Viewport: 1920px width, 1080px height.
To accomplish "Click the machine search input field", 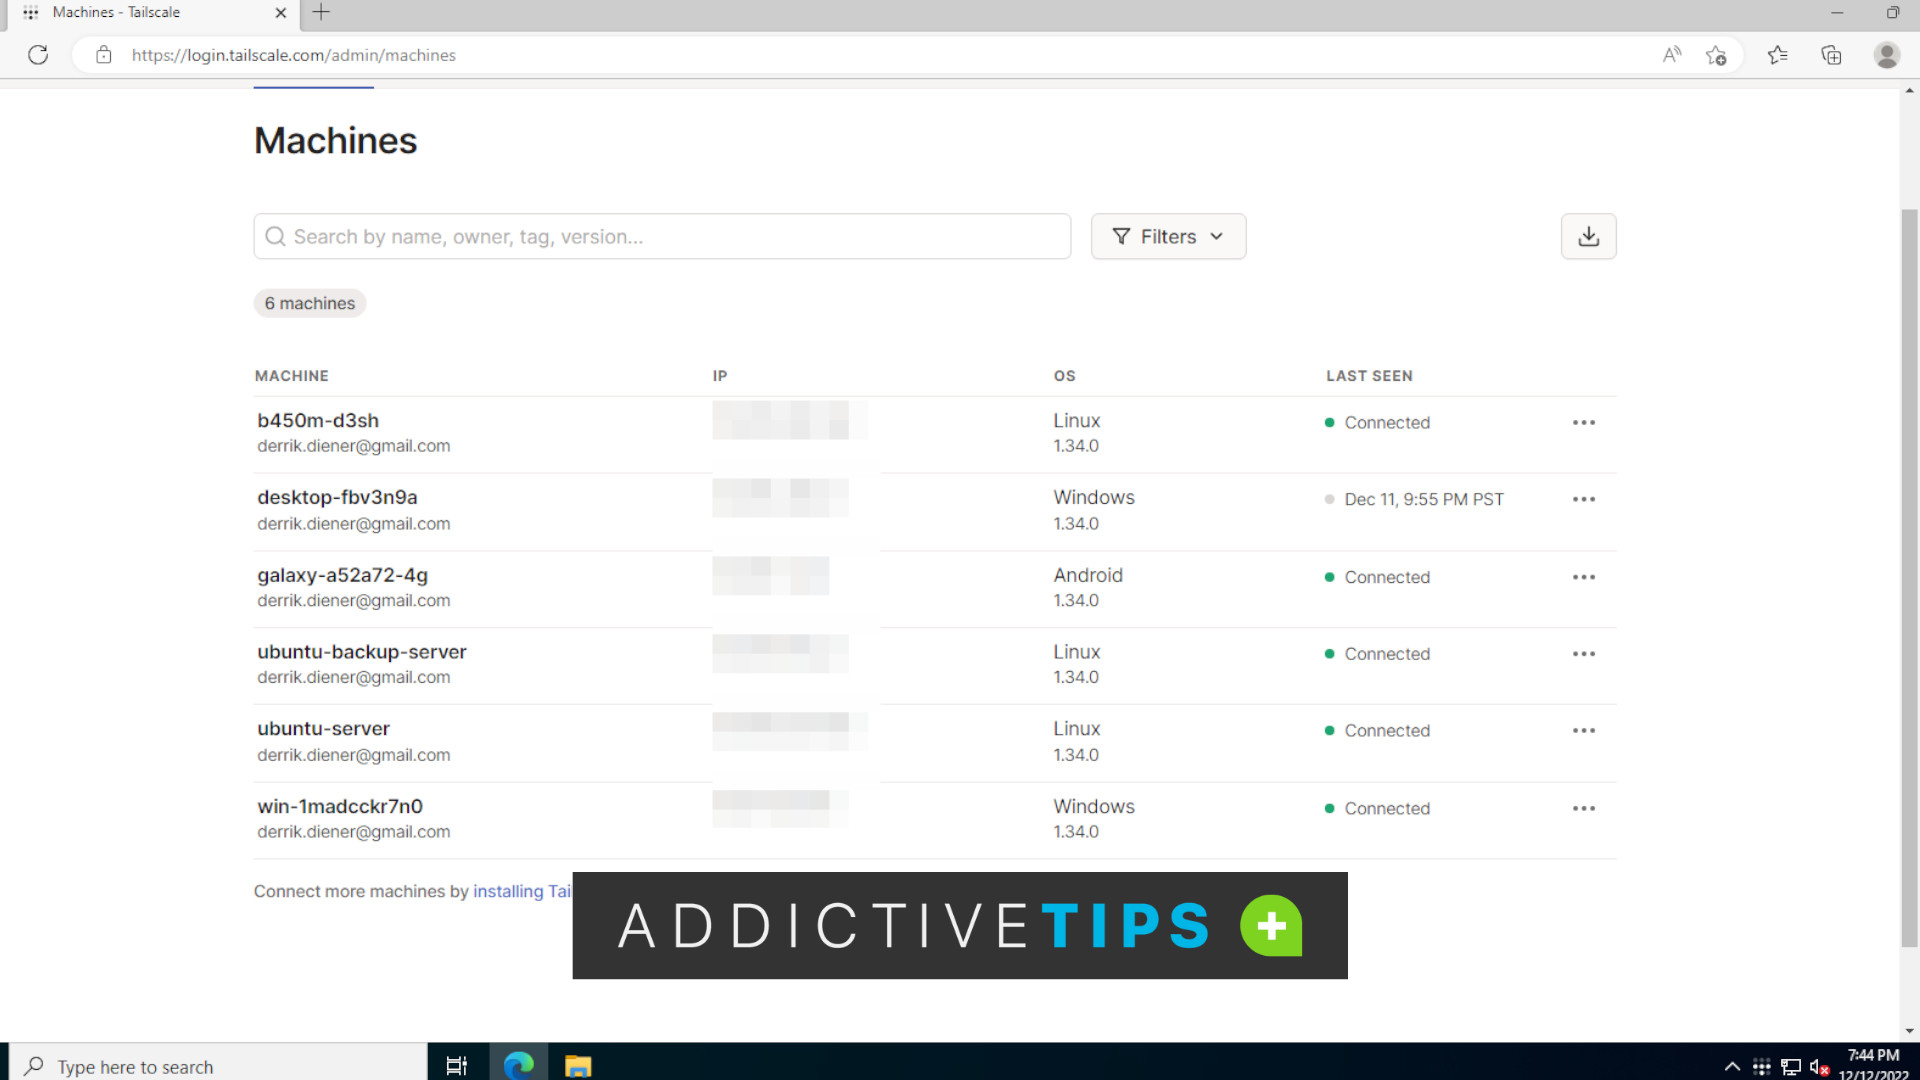I will 662,236.
